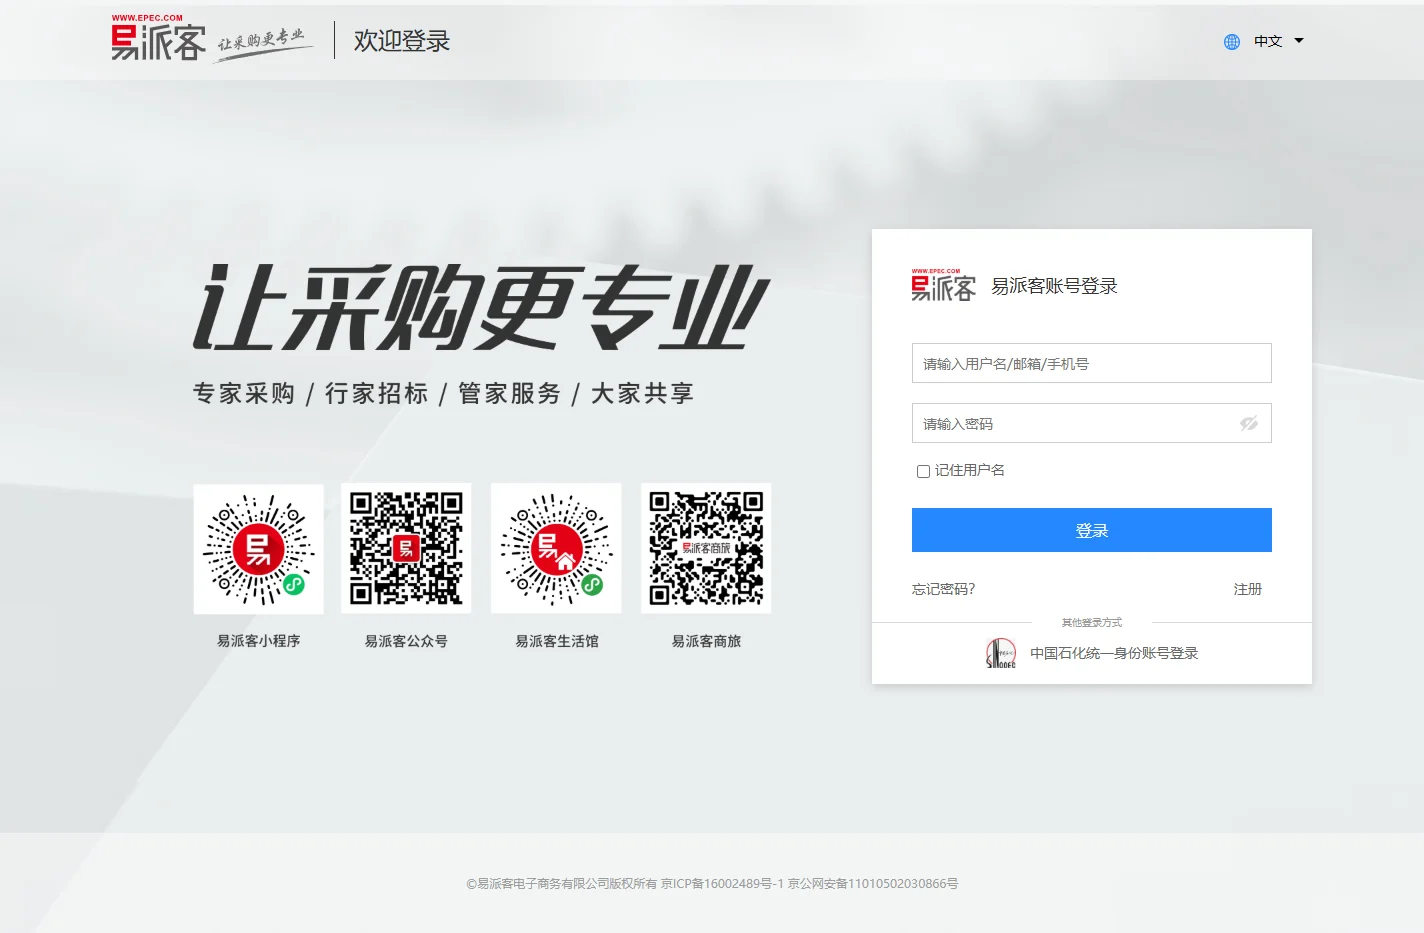1424x933 pixels.
Task: Open the 注册 link
Action: (x=1247, y=589)
